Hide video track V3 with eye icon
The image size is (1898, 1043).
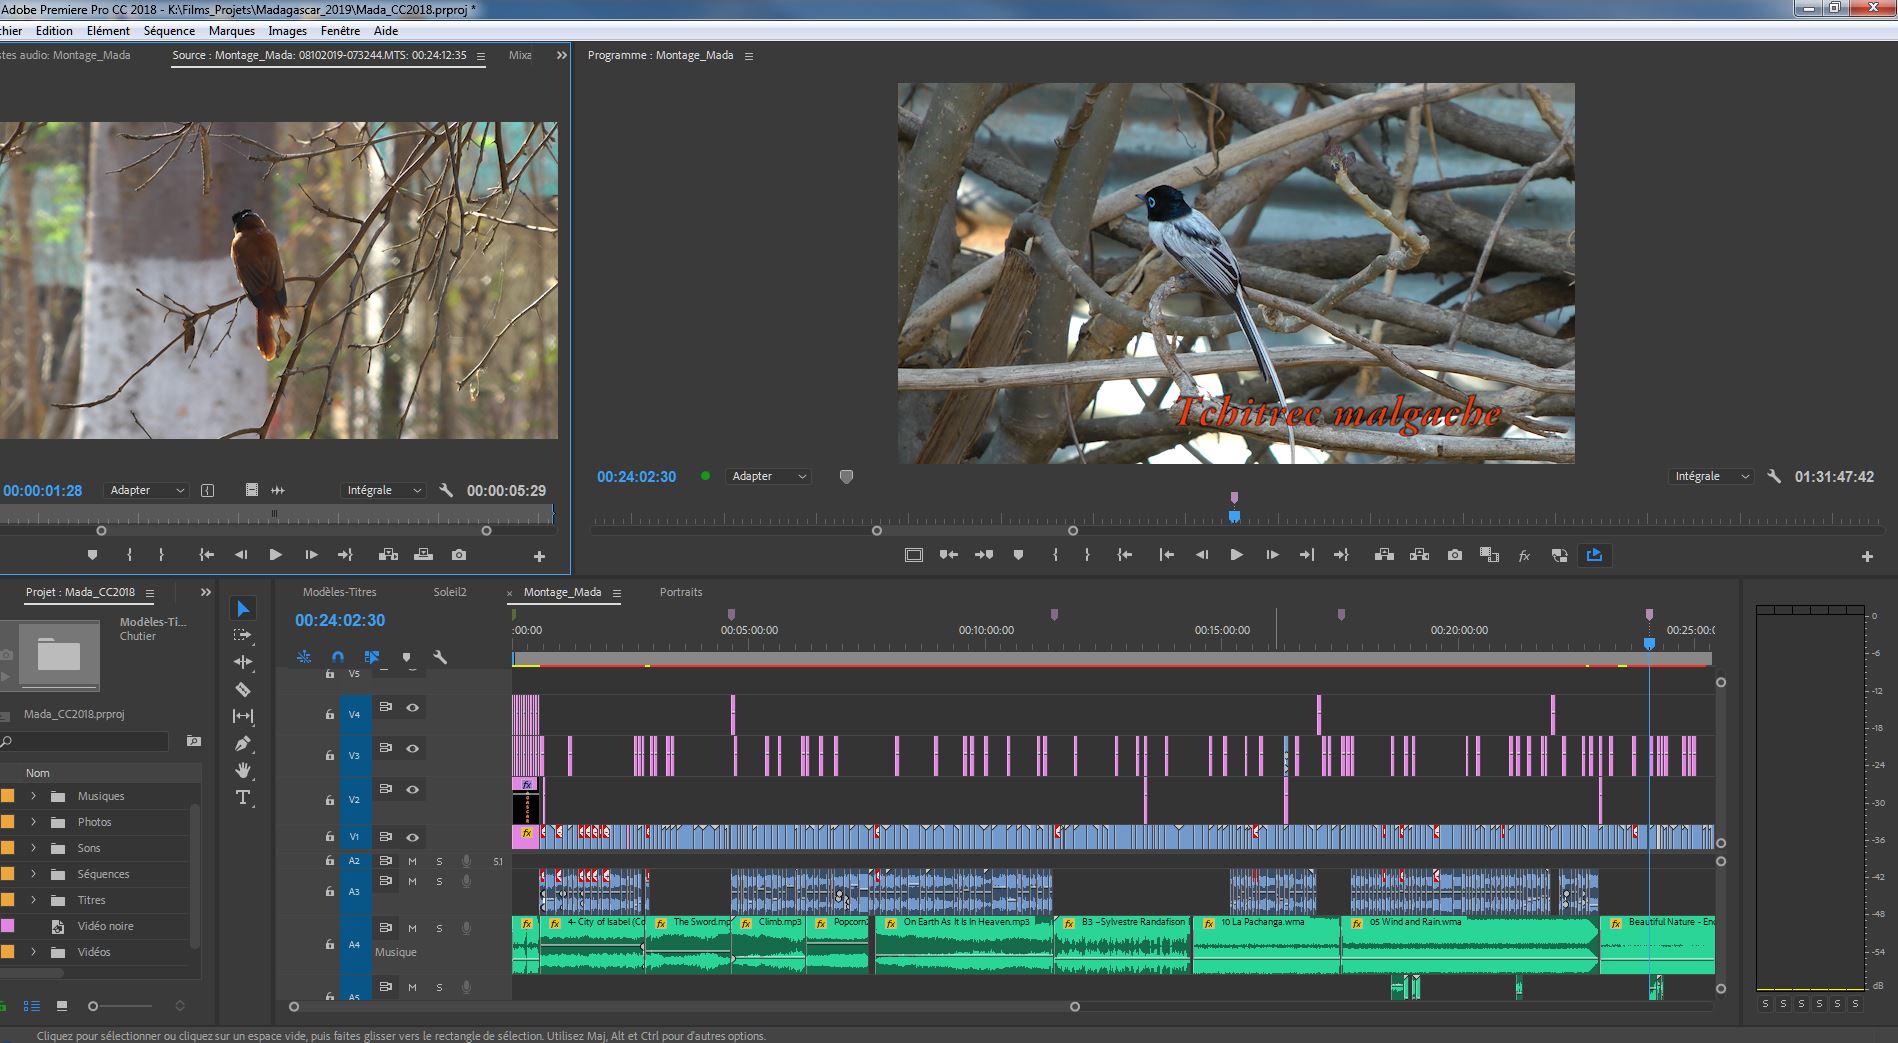click(412, 748)
